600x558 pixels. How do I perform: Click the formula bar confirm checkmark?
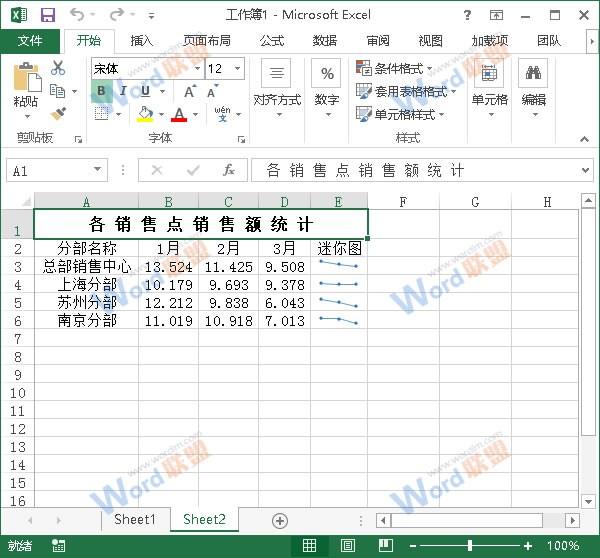click(x=193, y=170)
